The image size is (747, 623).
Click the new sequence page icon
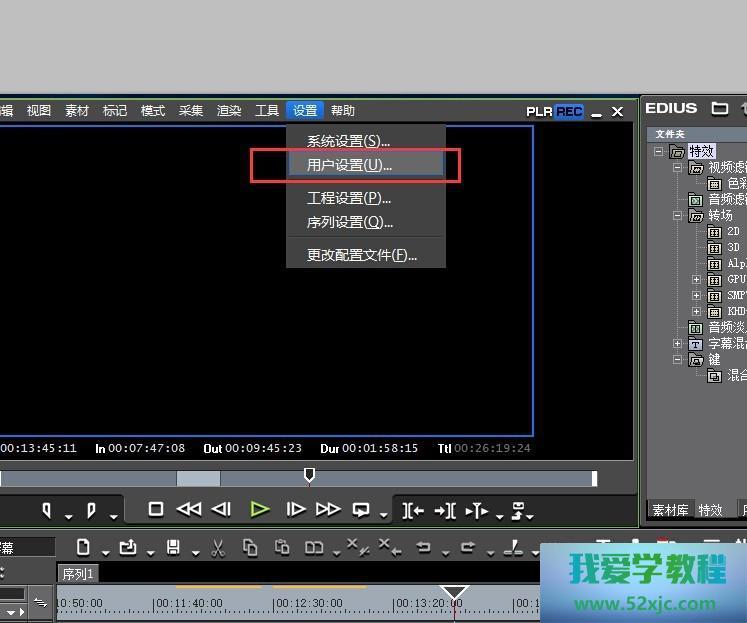[83, 547]
